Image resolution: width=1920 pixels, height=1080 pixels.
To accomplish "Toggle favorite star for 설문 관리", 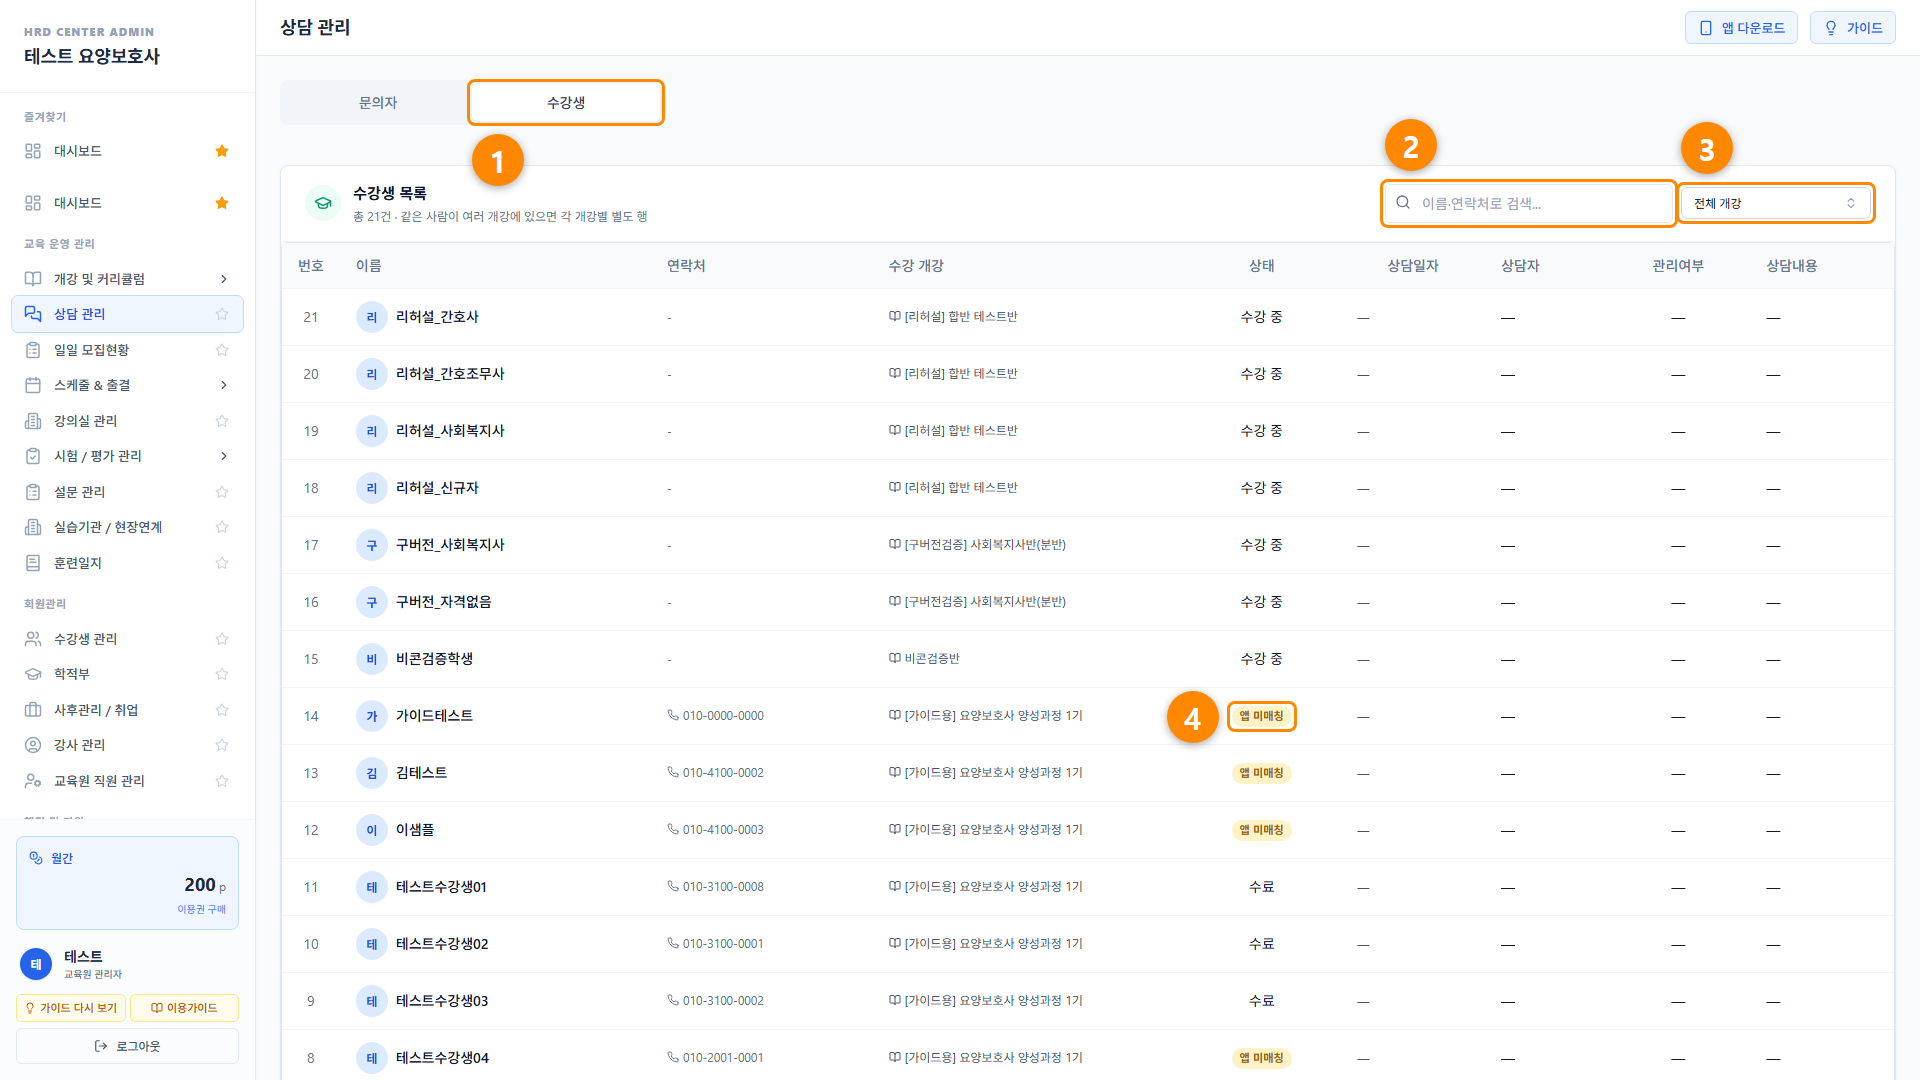I will tap(222, 492).
